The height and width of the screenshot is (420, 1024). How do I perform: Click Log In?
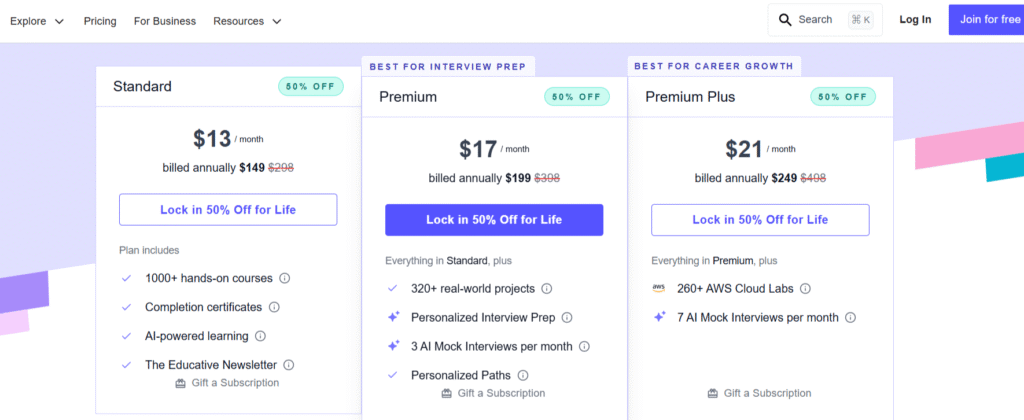[915, 20]
